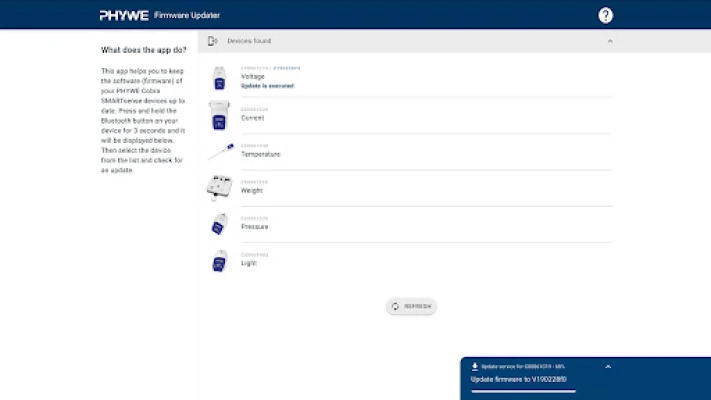The width and height of the screenshot is (711, 400).
Task: Select the Voltage device entry
Action: tap(253, 78)
